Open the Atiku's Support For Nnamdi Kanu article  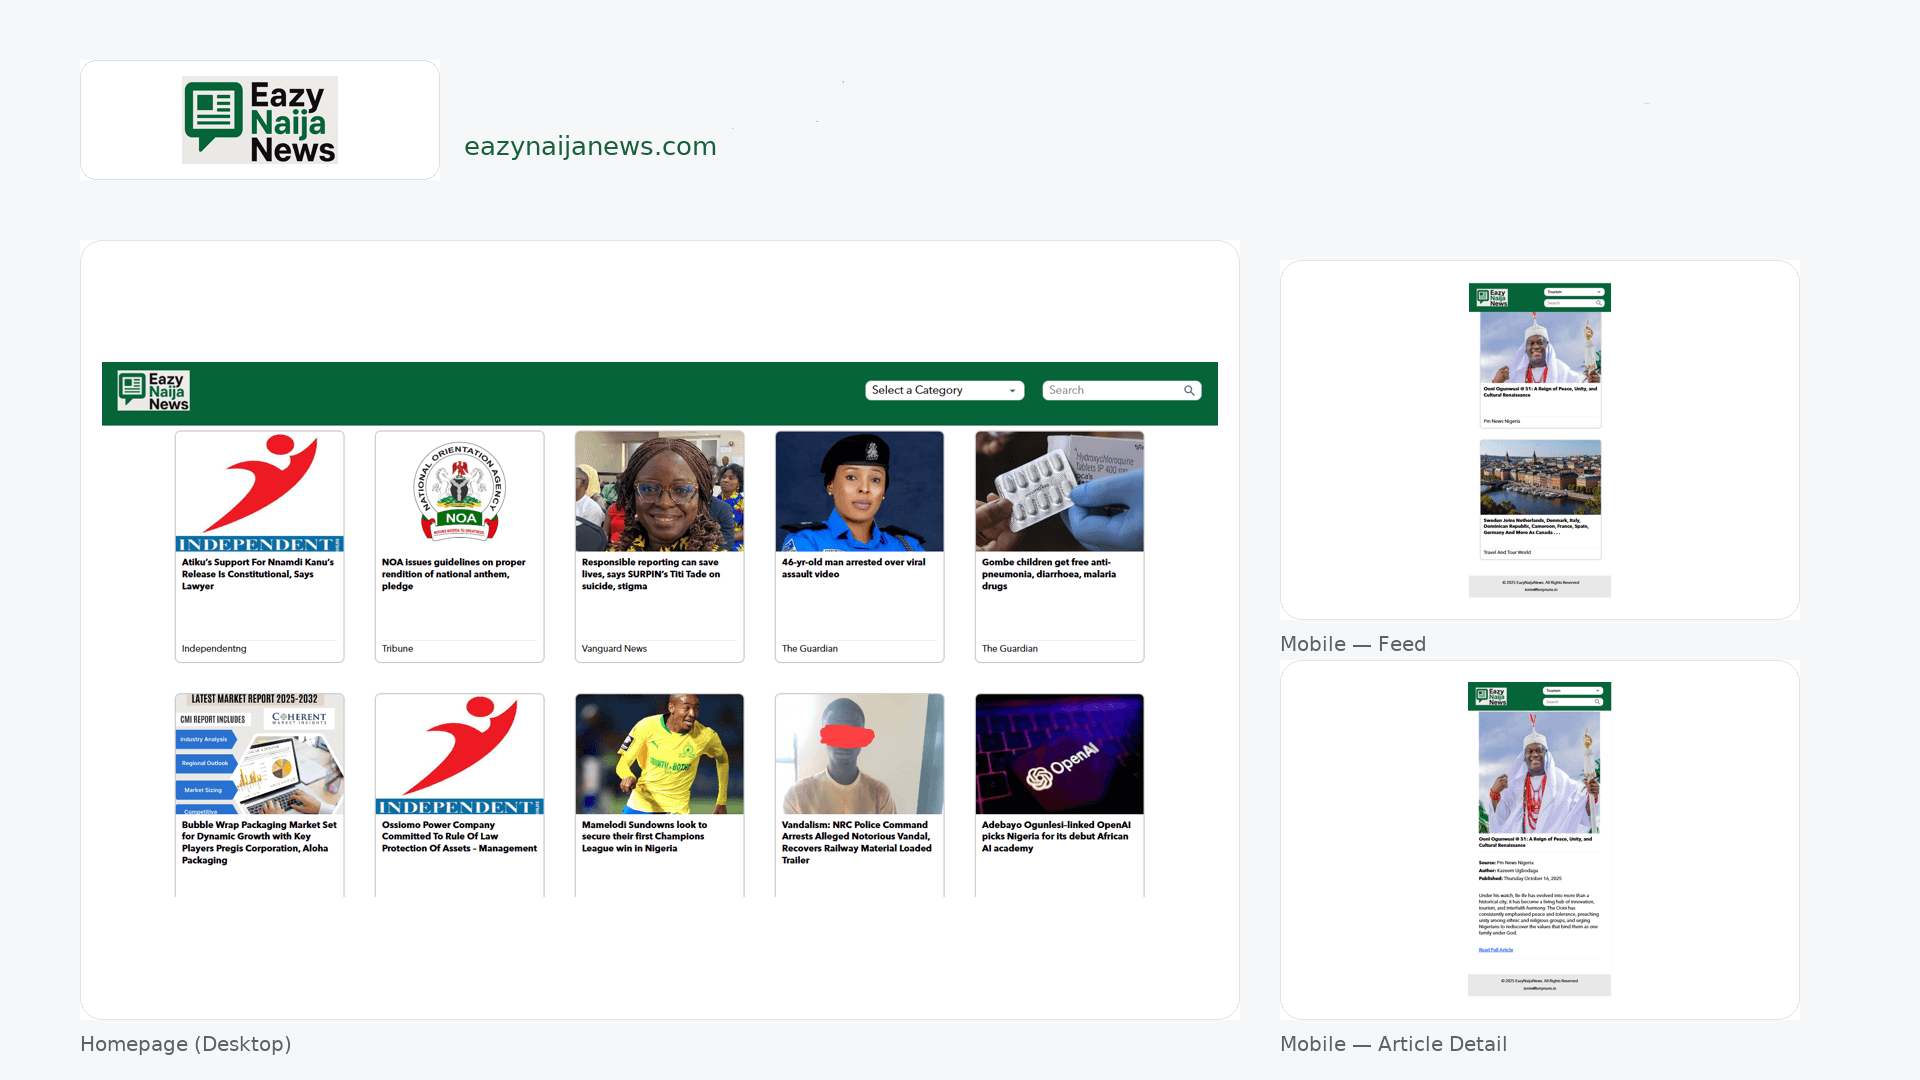pyautogui.click(x=258, y=574)
